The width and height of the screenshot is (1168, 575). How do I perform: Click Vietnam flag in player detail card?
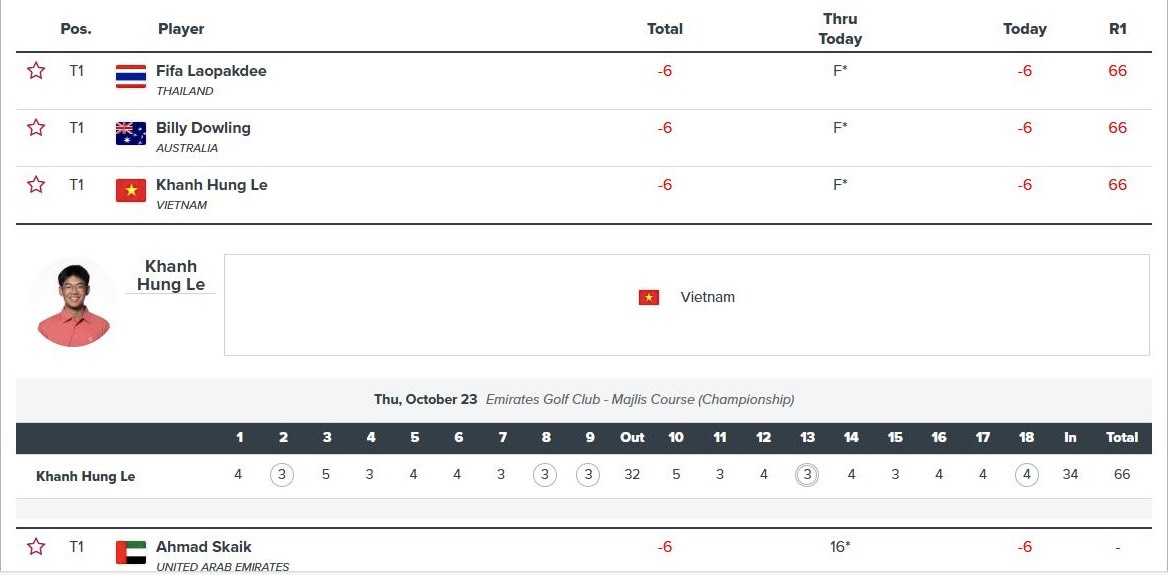(648, 297)
